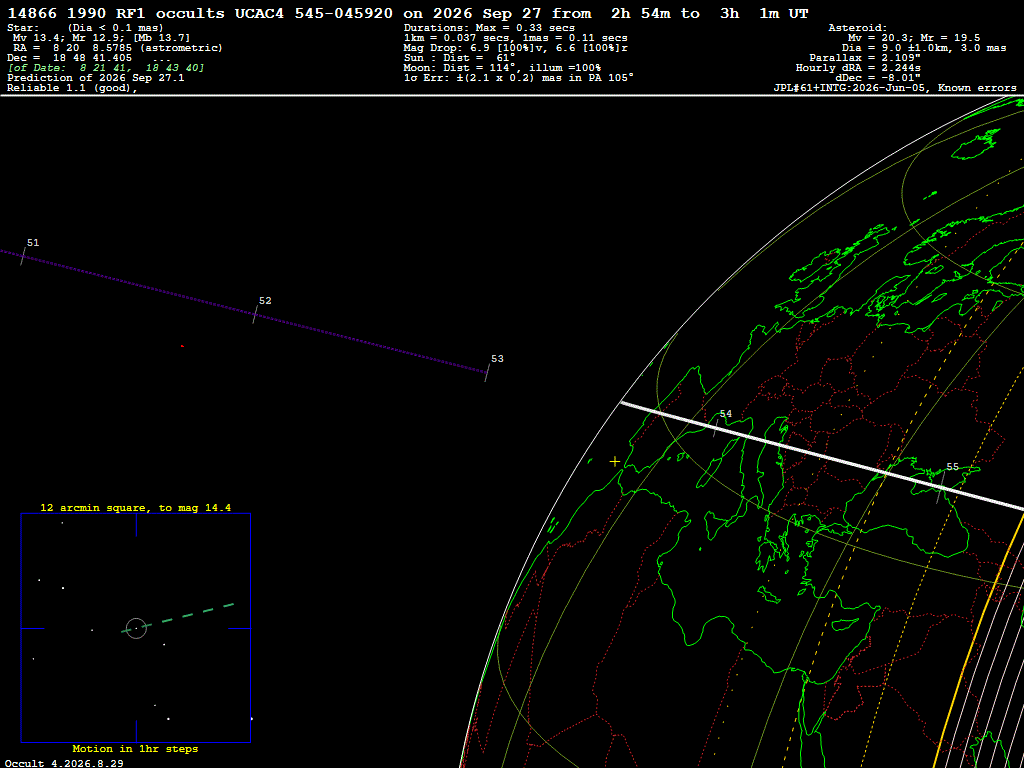This screenshot has width=1024, height=768.
Task: Click the 53 minute tick marker
Action: 487,372
